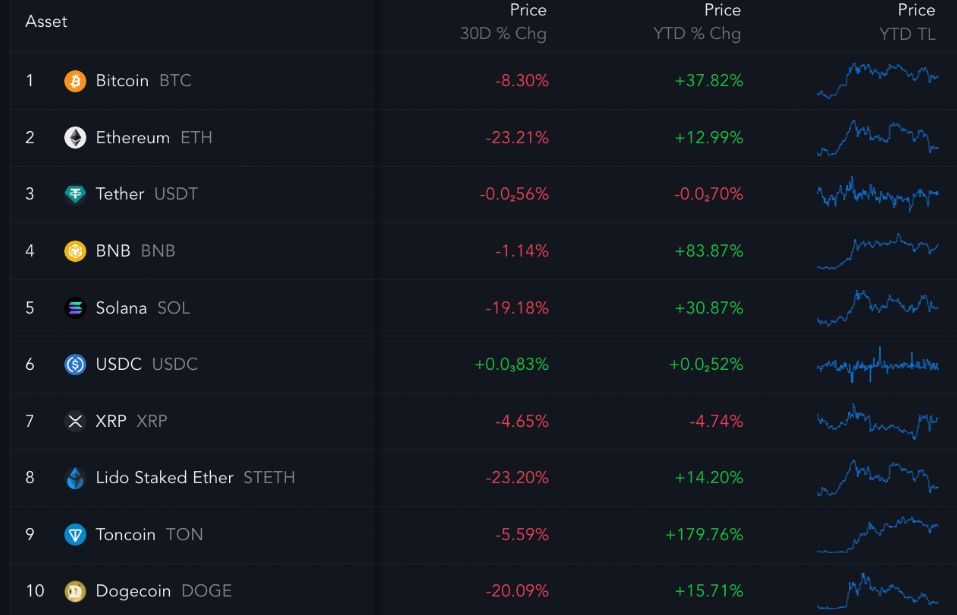Click the Ethereum coin logo
Screen dimensions: 957x615
pos(75,137)
